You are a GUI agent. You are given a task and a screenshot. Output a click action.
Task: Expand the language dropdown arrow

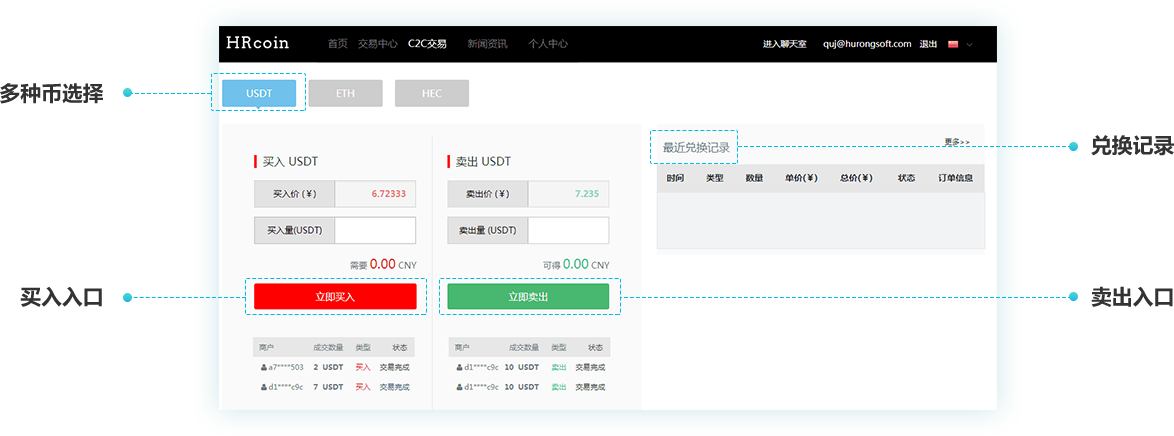(969, 45)
